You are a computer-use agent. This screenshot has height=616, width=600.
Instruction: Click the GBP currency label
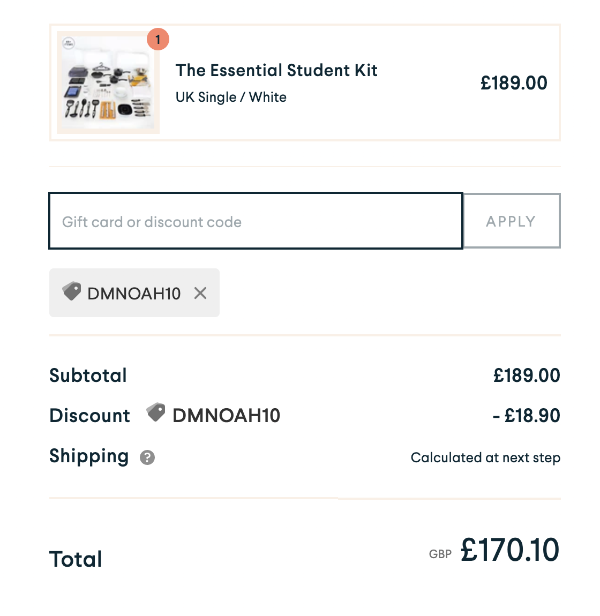click(441, 553)
